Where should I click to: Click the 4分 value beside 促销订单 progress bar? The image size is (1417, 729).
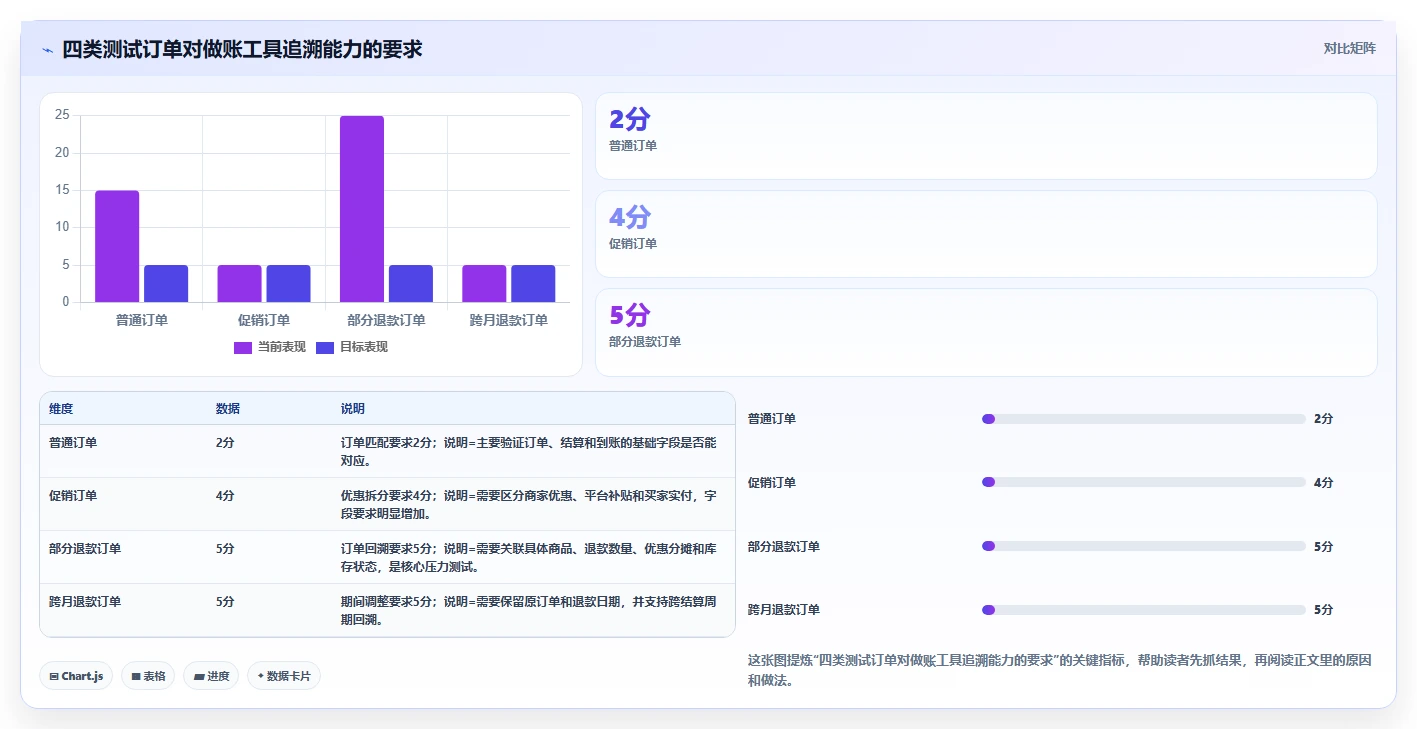coord(1323,483)
